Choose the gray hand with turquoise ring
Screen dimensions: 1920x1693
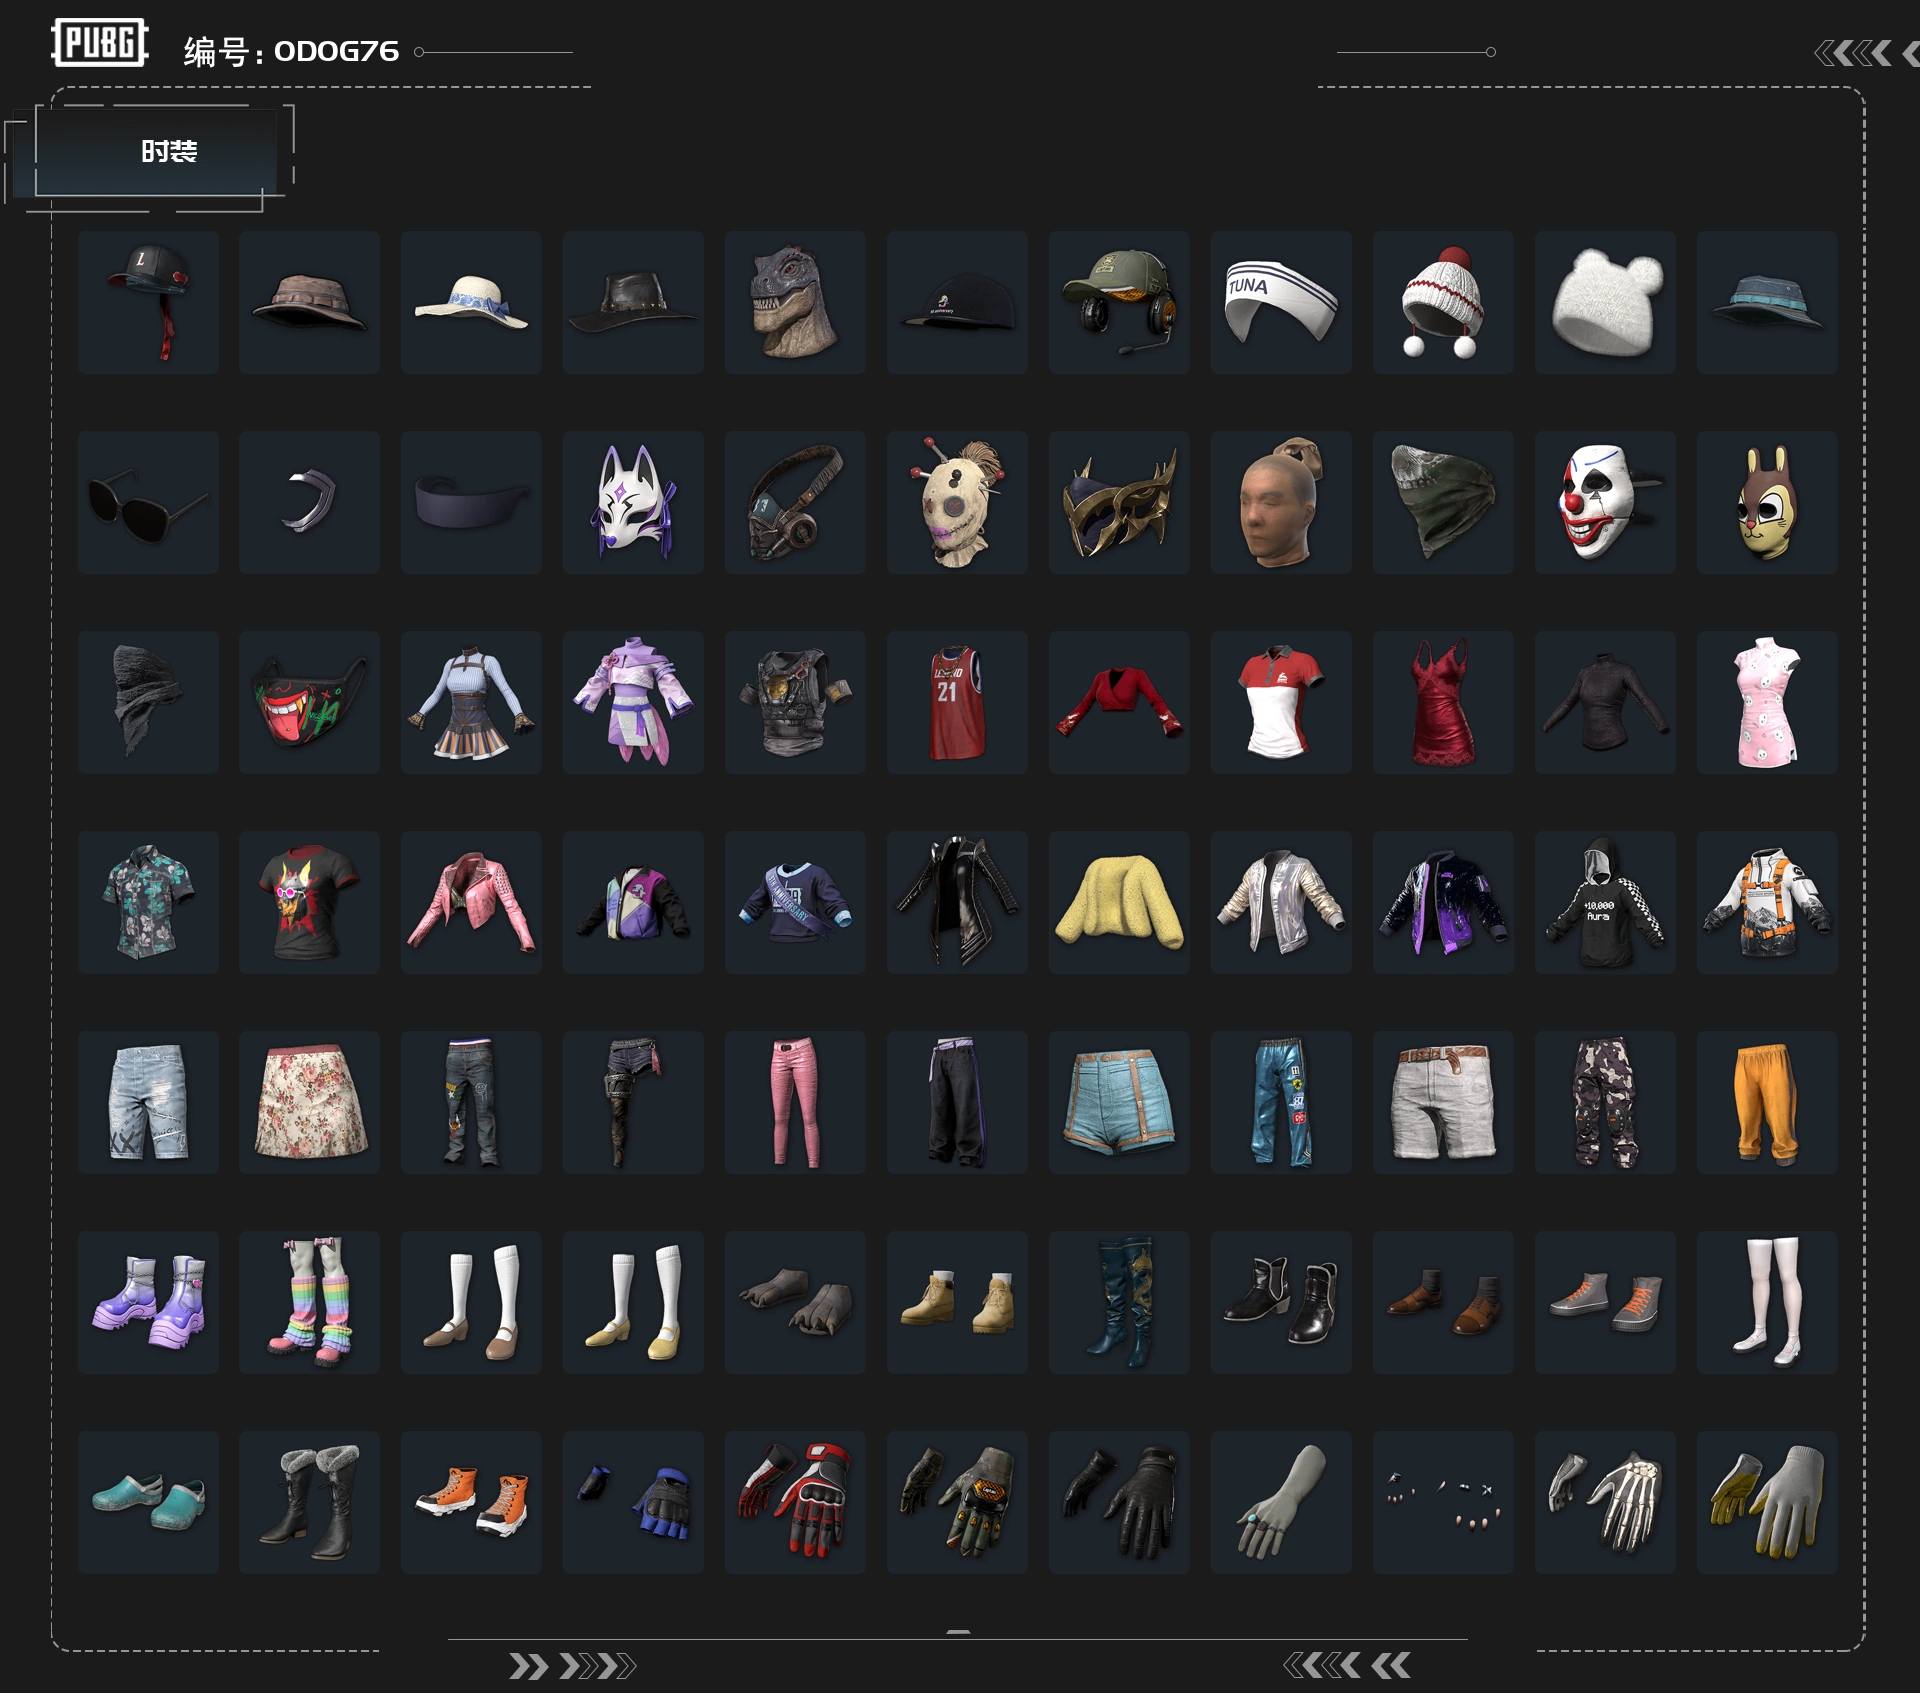(1281, 1502)
